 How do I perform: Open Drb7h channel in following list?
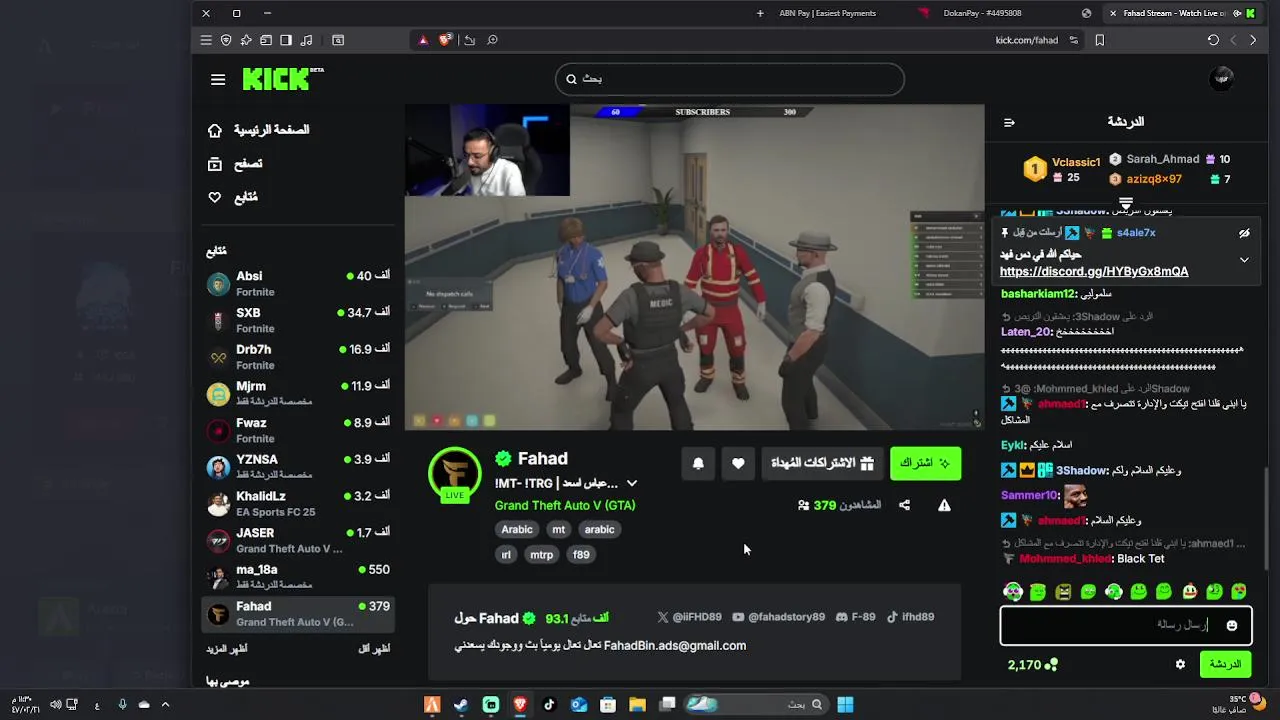[298, 357]
